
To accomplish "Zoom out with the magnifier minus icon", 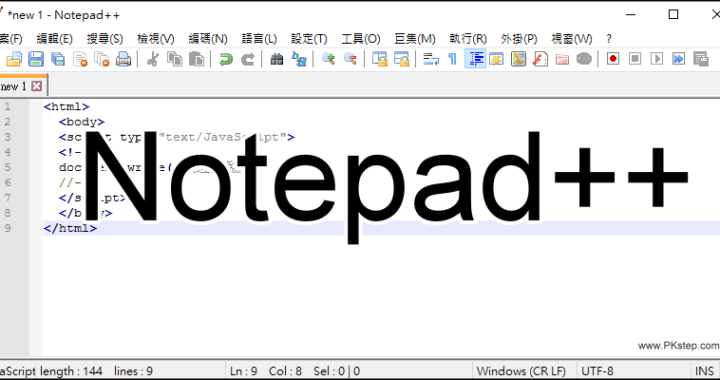I will 350,59.
